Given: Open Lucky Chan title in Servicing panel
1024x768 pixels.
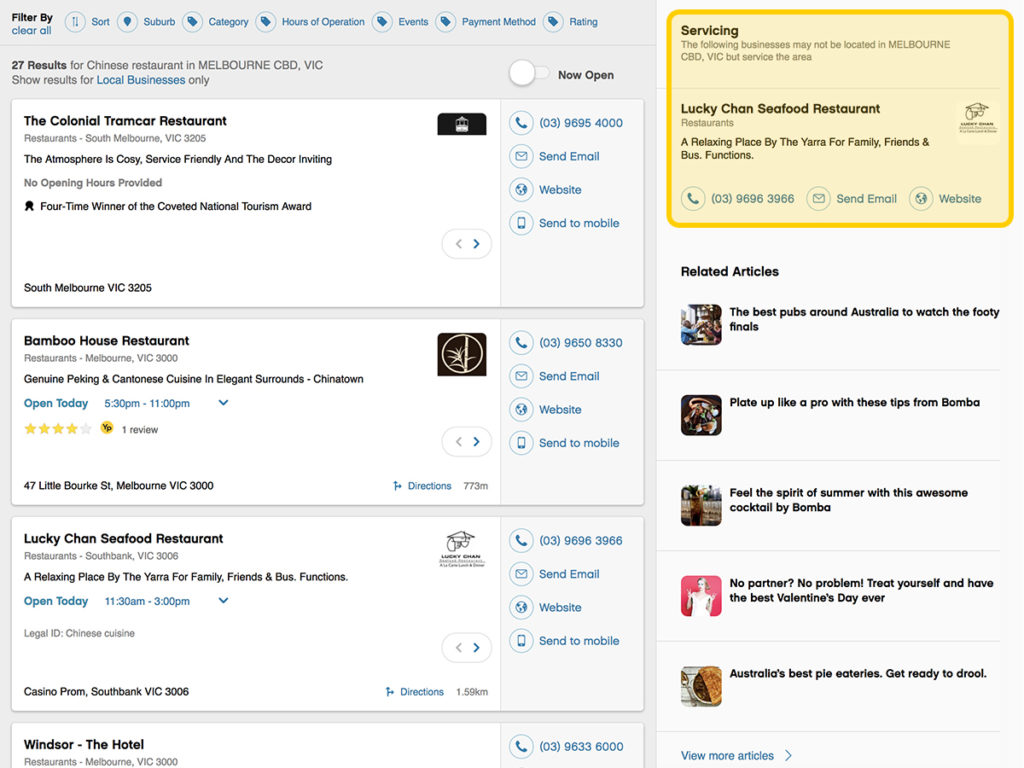Looking at the screenshot, I should point(780,109).
